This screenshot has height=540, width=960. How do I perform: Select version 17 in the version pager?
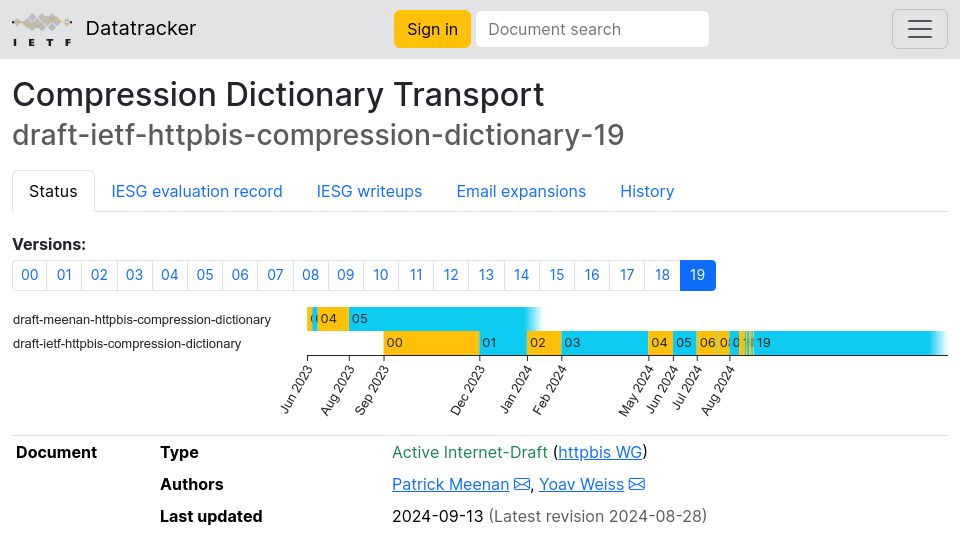(627, 275)
